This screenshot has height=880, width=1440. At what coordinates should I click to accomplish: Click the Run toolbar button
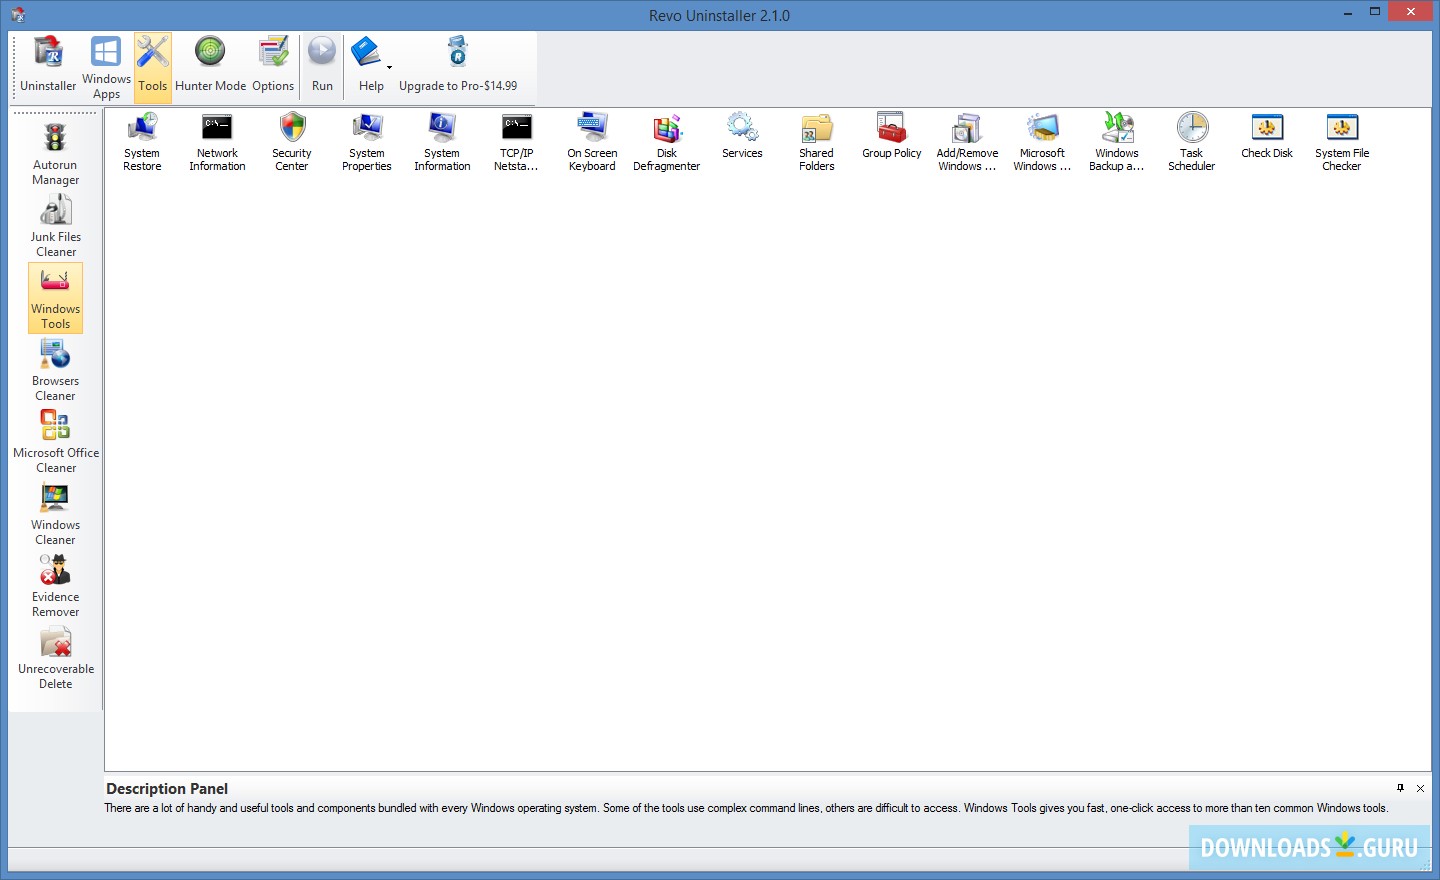322,66
